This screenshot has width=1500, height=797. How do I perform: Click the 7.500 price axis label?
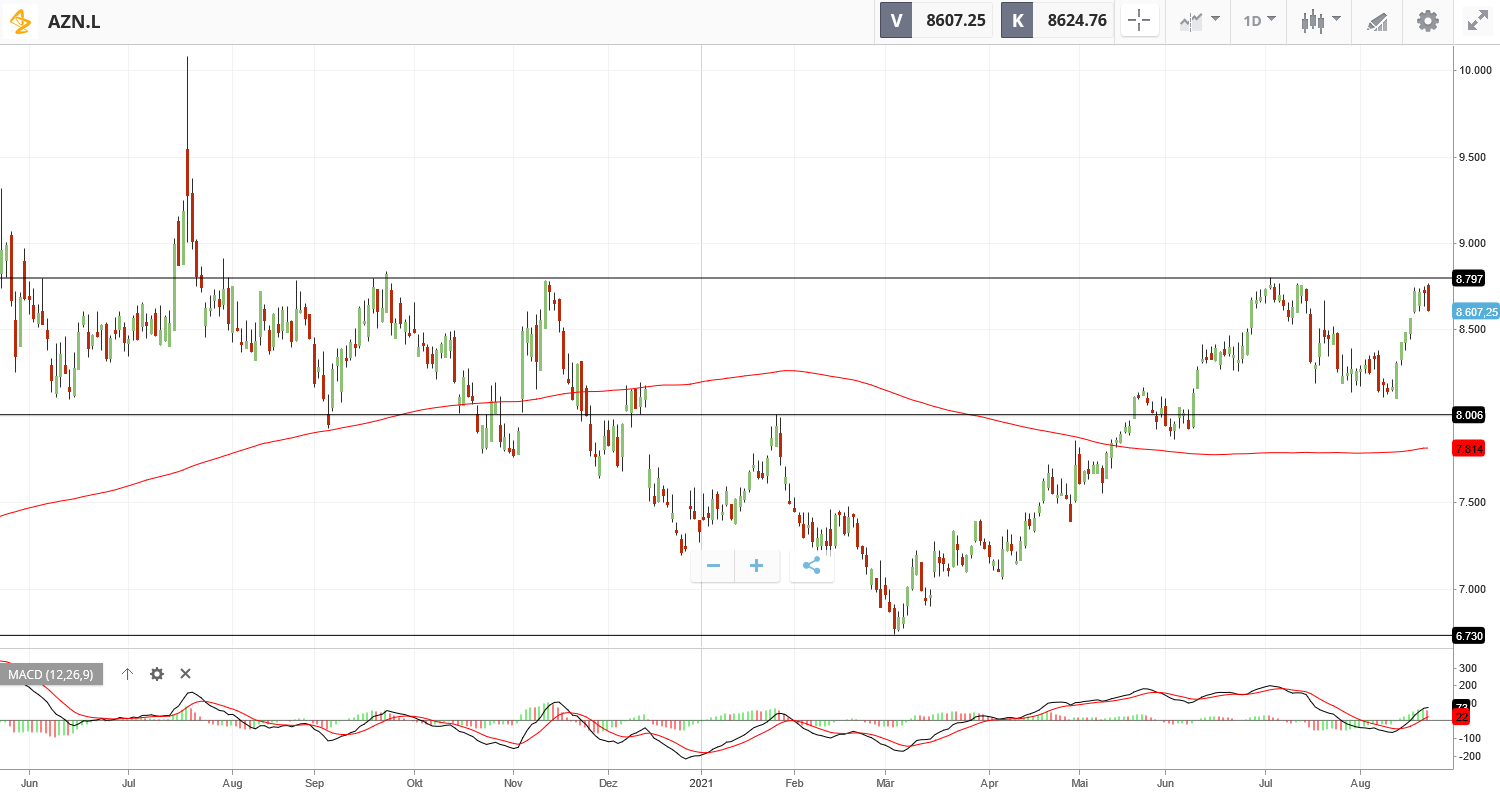pos(1474,503)
